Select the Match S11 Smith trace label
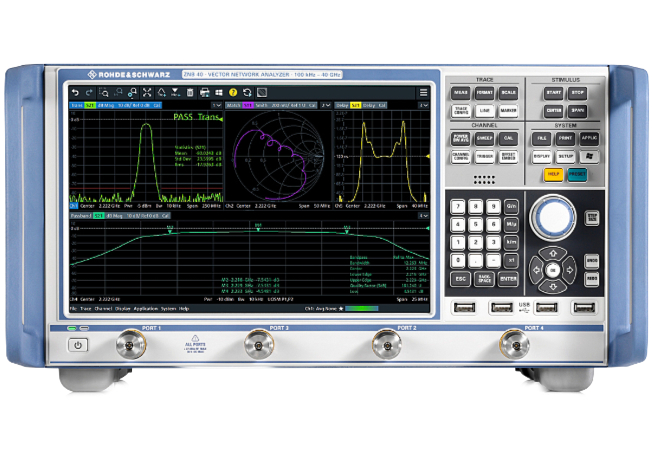This screenshot has height=455, width=652. click(x=271, y=105)
